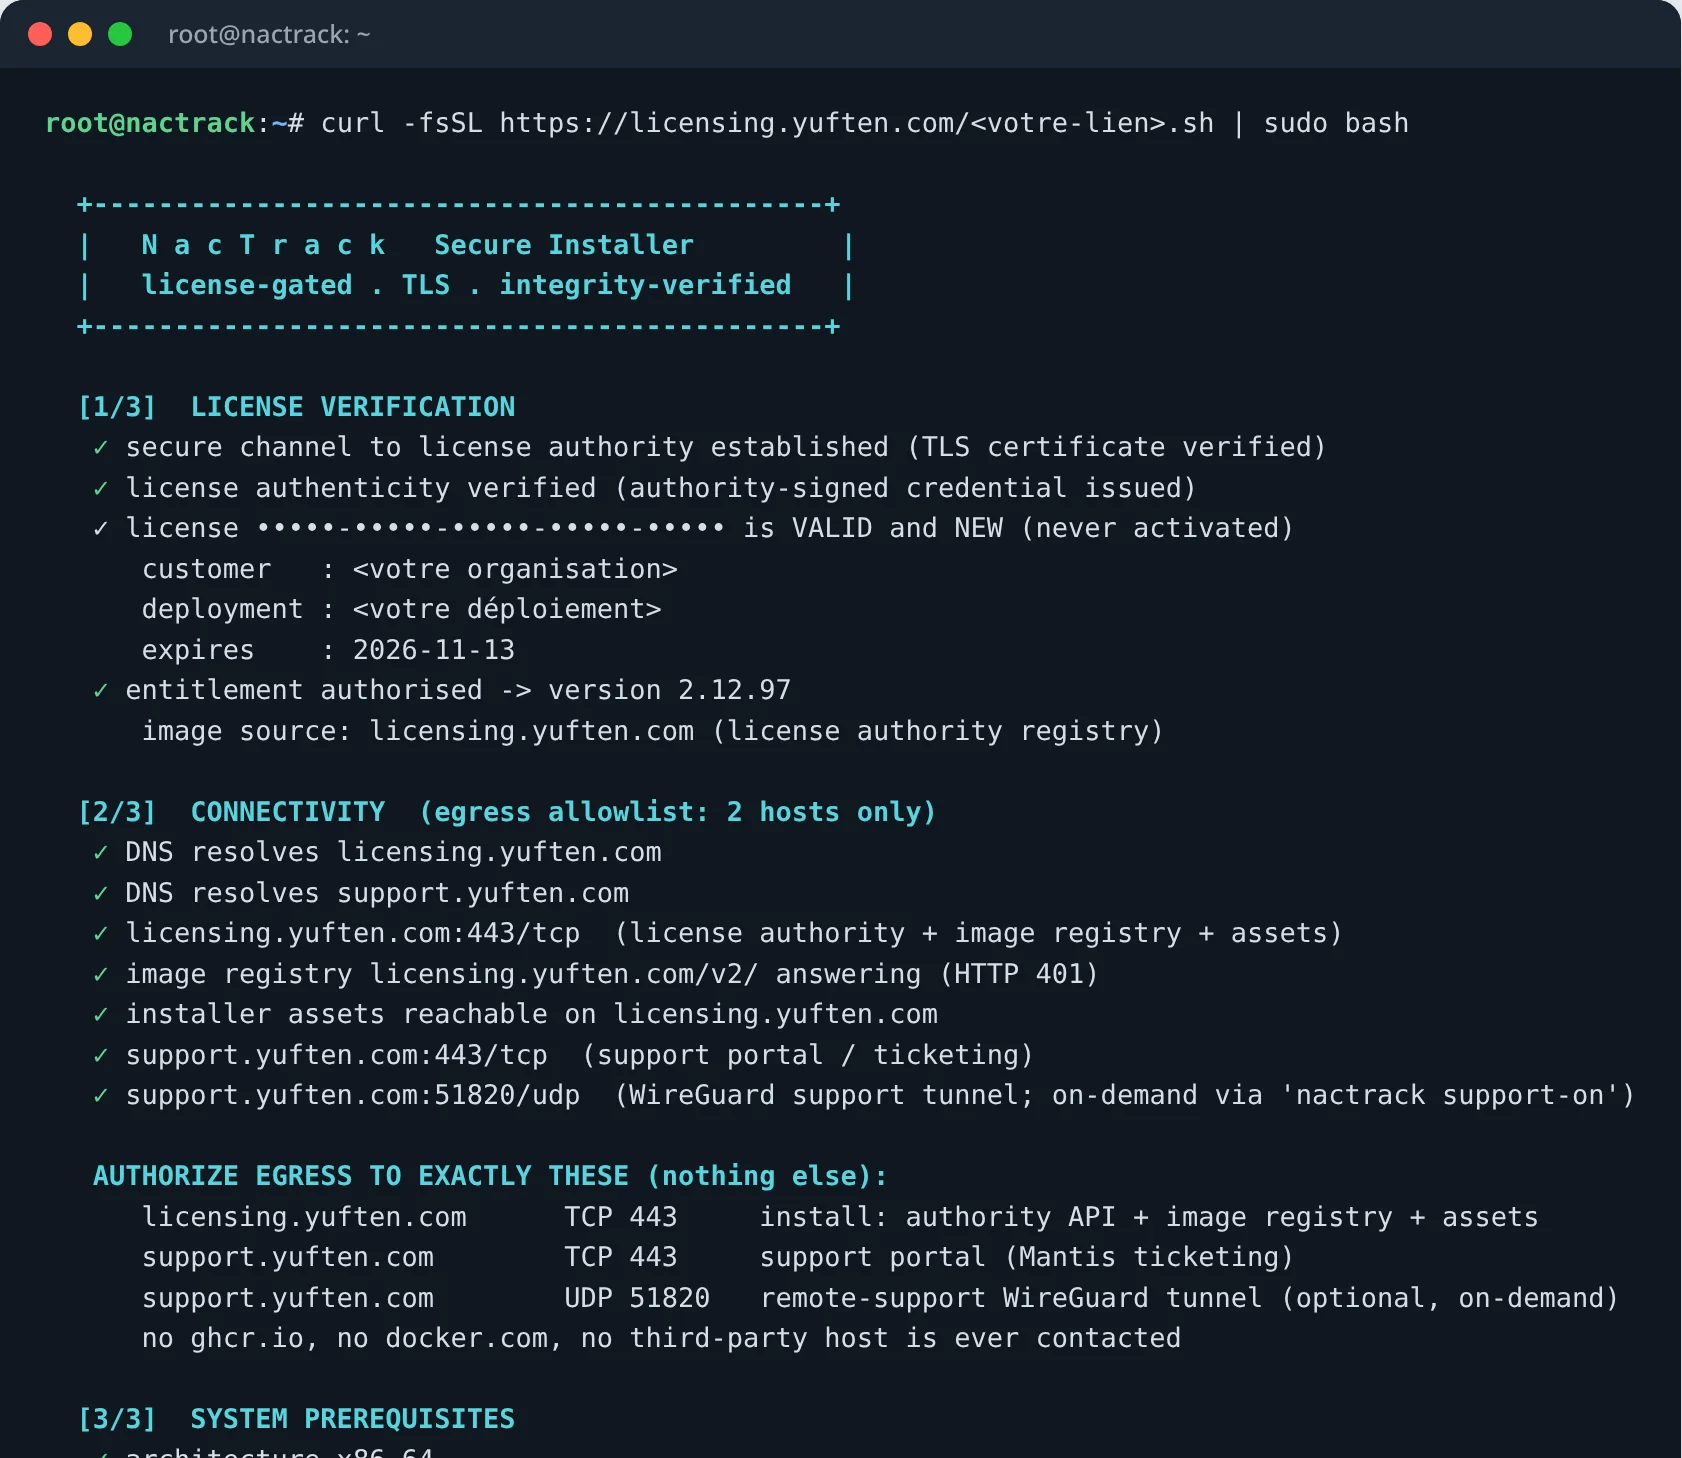Select the 'DNS resolves licensing.yuften.com' line

tap(377, 852)
